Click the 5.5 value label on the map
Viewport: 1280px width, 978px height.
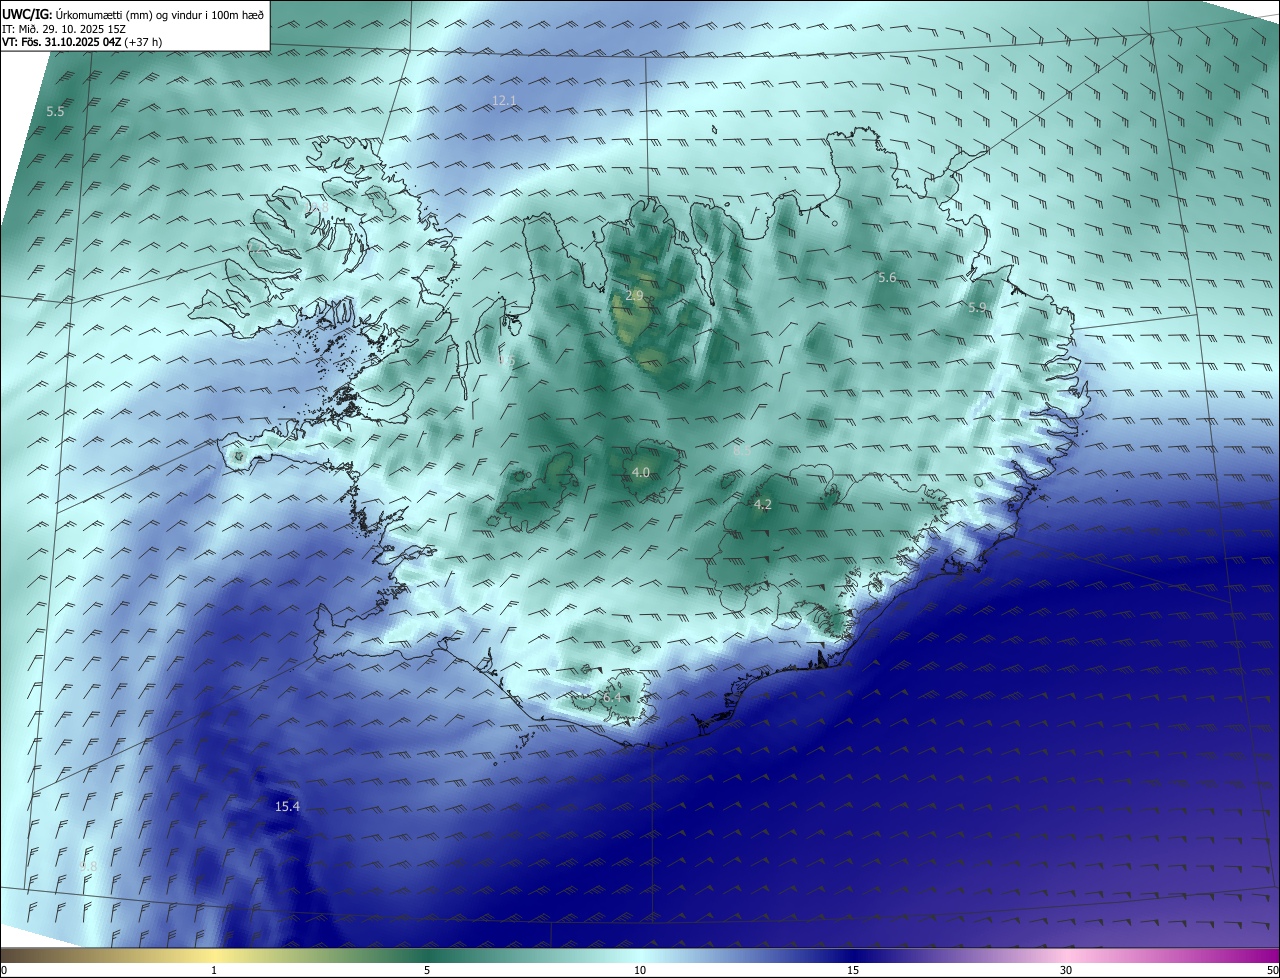point(55,112)
